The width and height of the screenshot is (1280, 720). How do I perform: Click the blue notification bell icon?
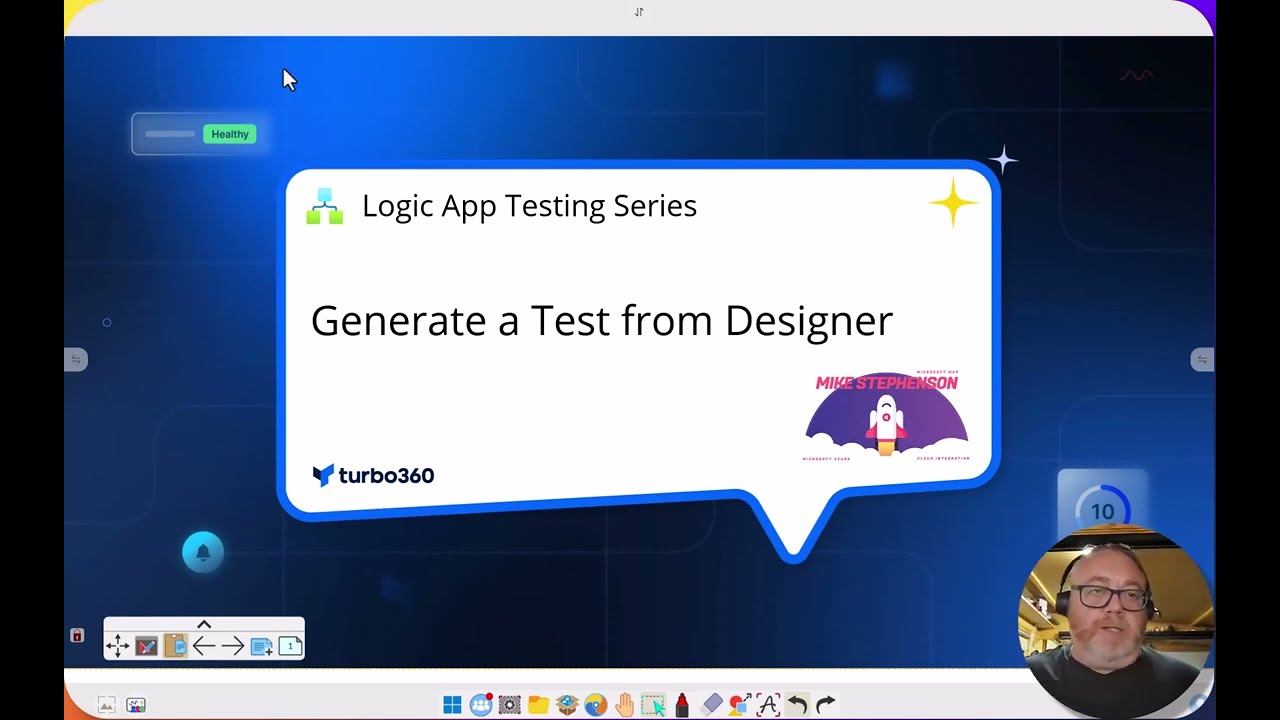[x=203, y=552]
